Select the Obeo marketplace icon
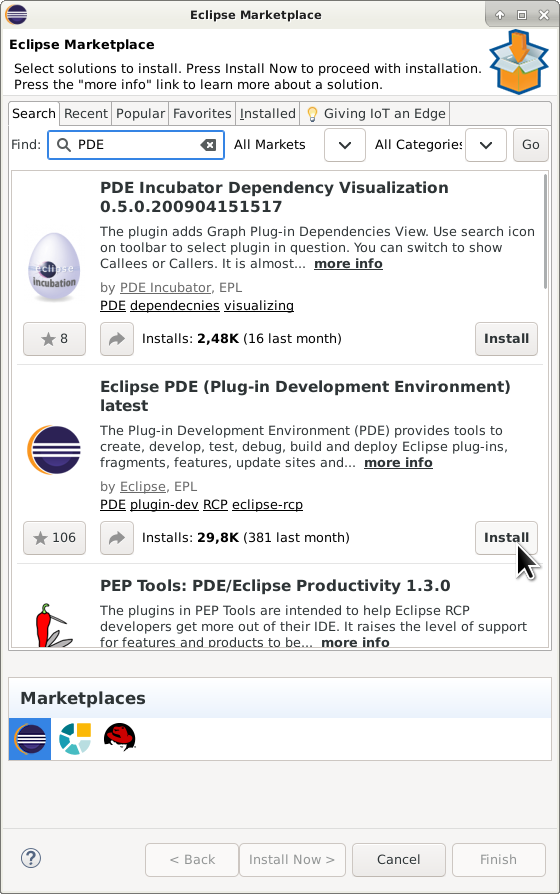Screen dimensions: 560x894 [x=75, y=738]
